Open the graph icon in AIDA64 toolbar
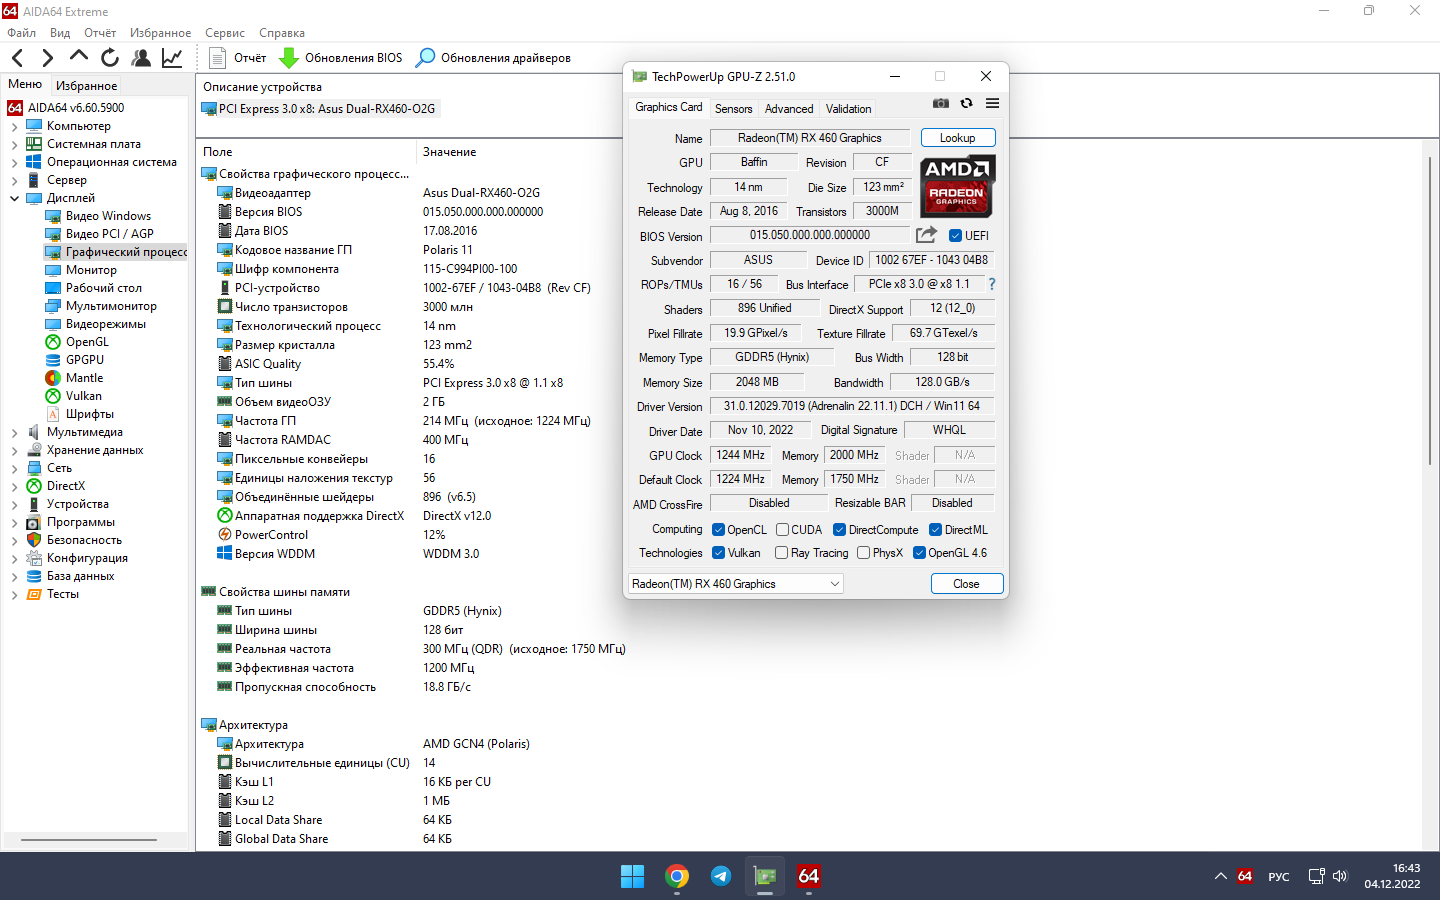This screenshot has height=900, width=1440. [172, 58]
